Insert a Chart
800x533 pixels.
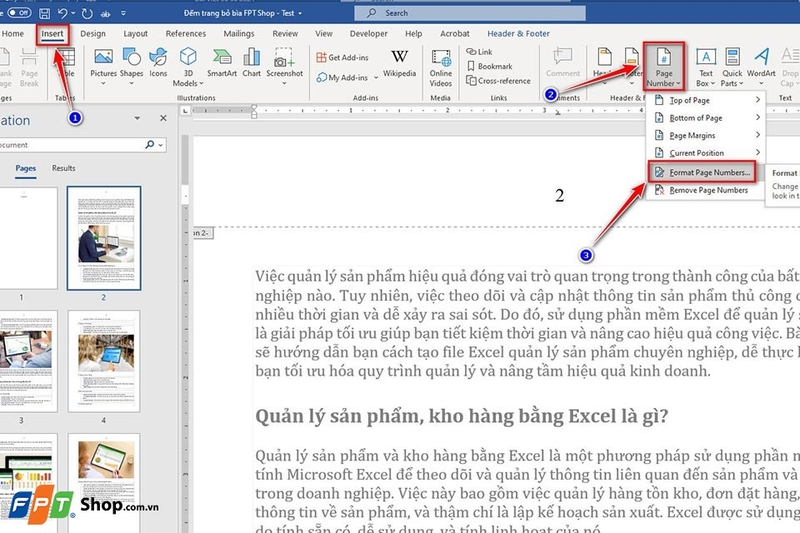tap(252, 63)
